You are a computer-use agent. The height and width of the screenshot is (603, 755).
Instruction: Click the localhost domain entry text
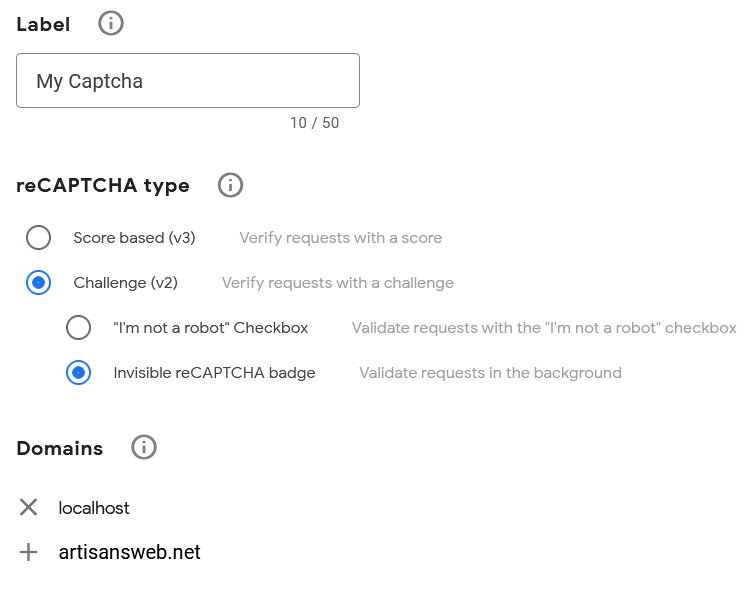point(94,508)
